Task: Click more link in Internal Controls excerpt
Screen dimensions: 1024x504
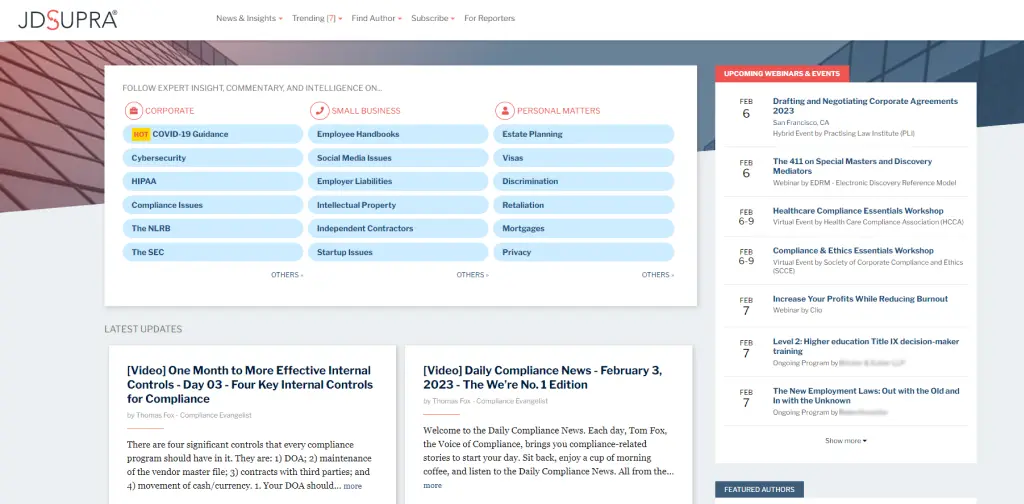Action: coord(353,486)
